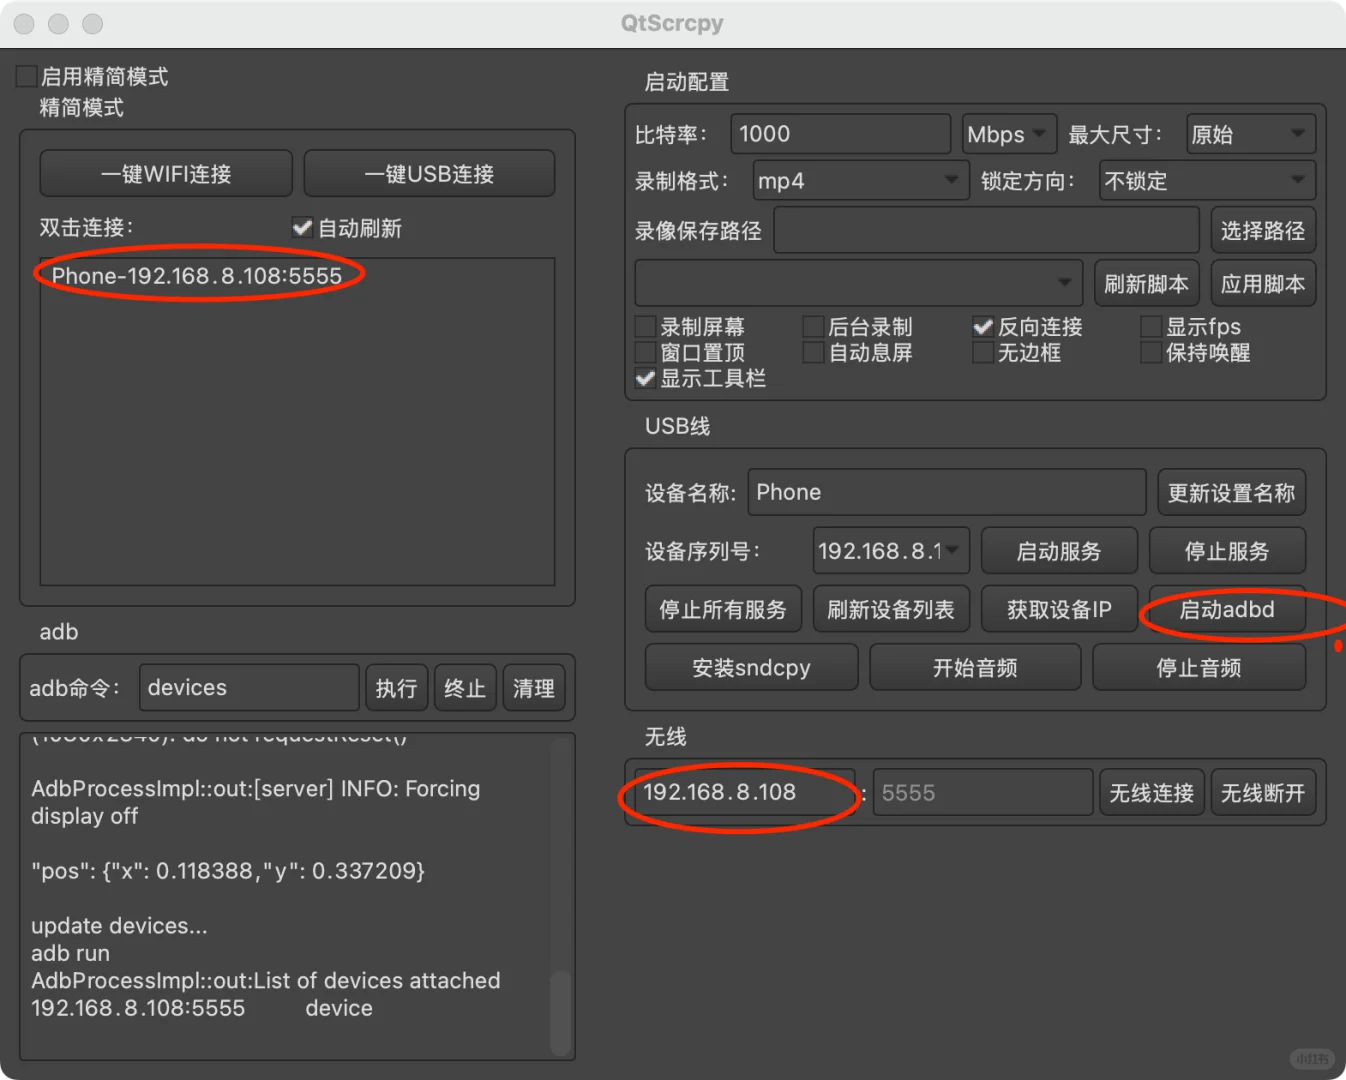Uncheck 反向连接 in startup options

(x=982, y=325)
